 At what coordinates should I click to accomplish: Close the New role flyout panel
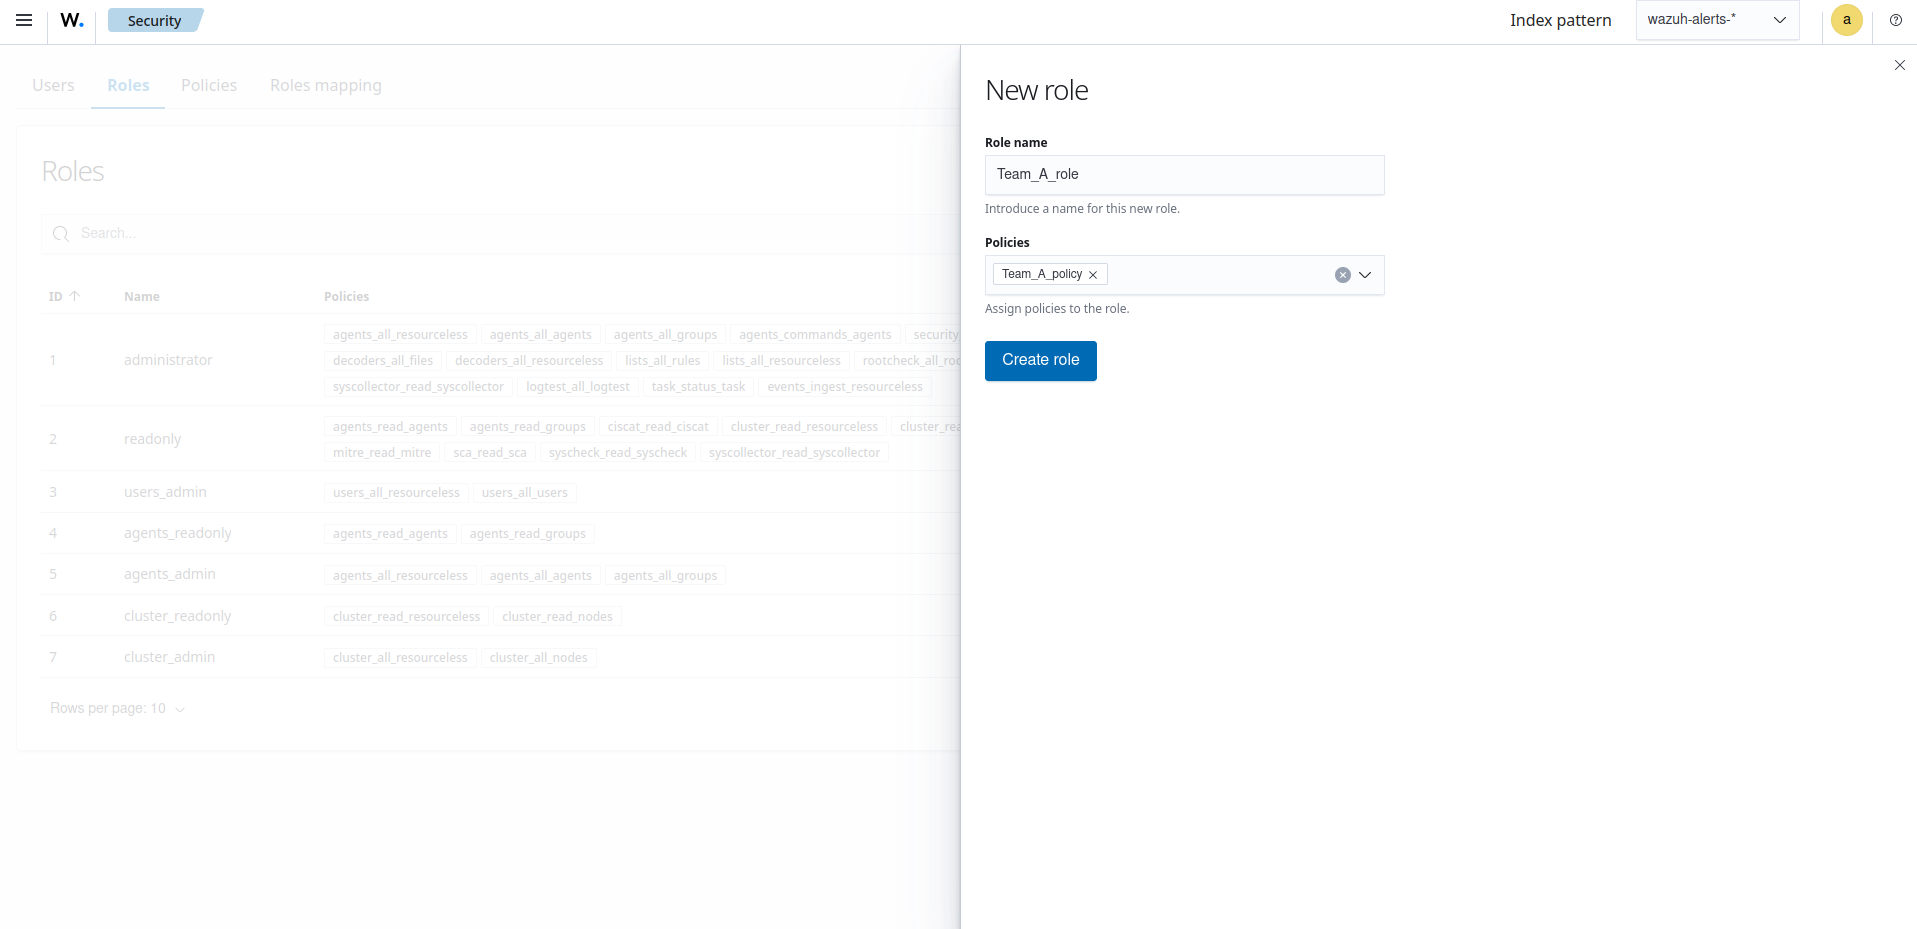[x=1899, y=65]
